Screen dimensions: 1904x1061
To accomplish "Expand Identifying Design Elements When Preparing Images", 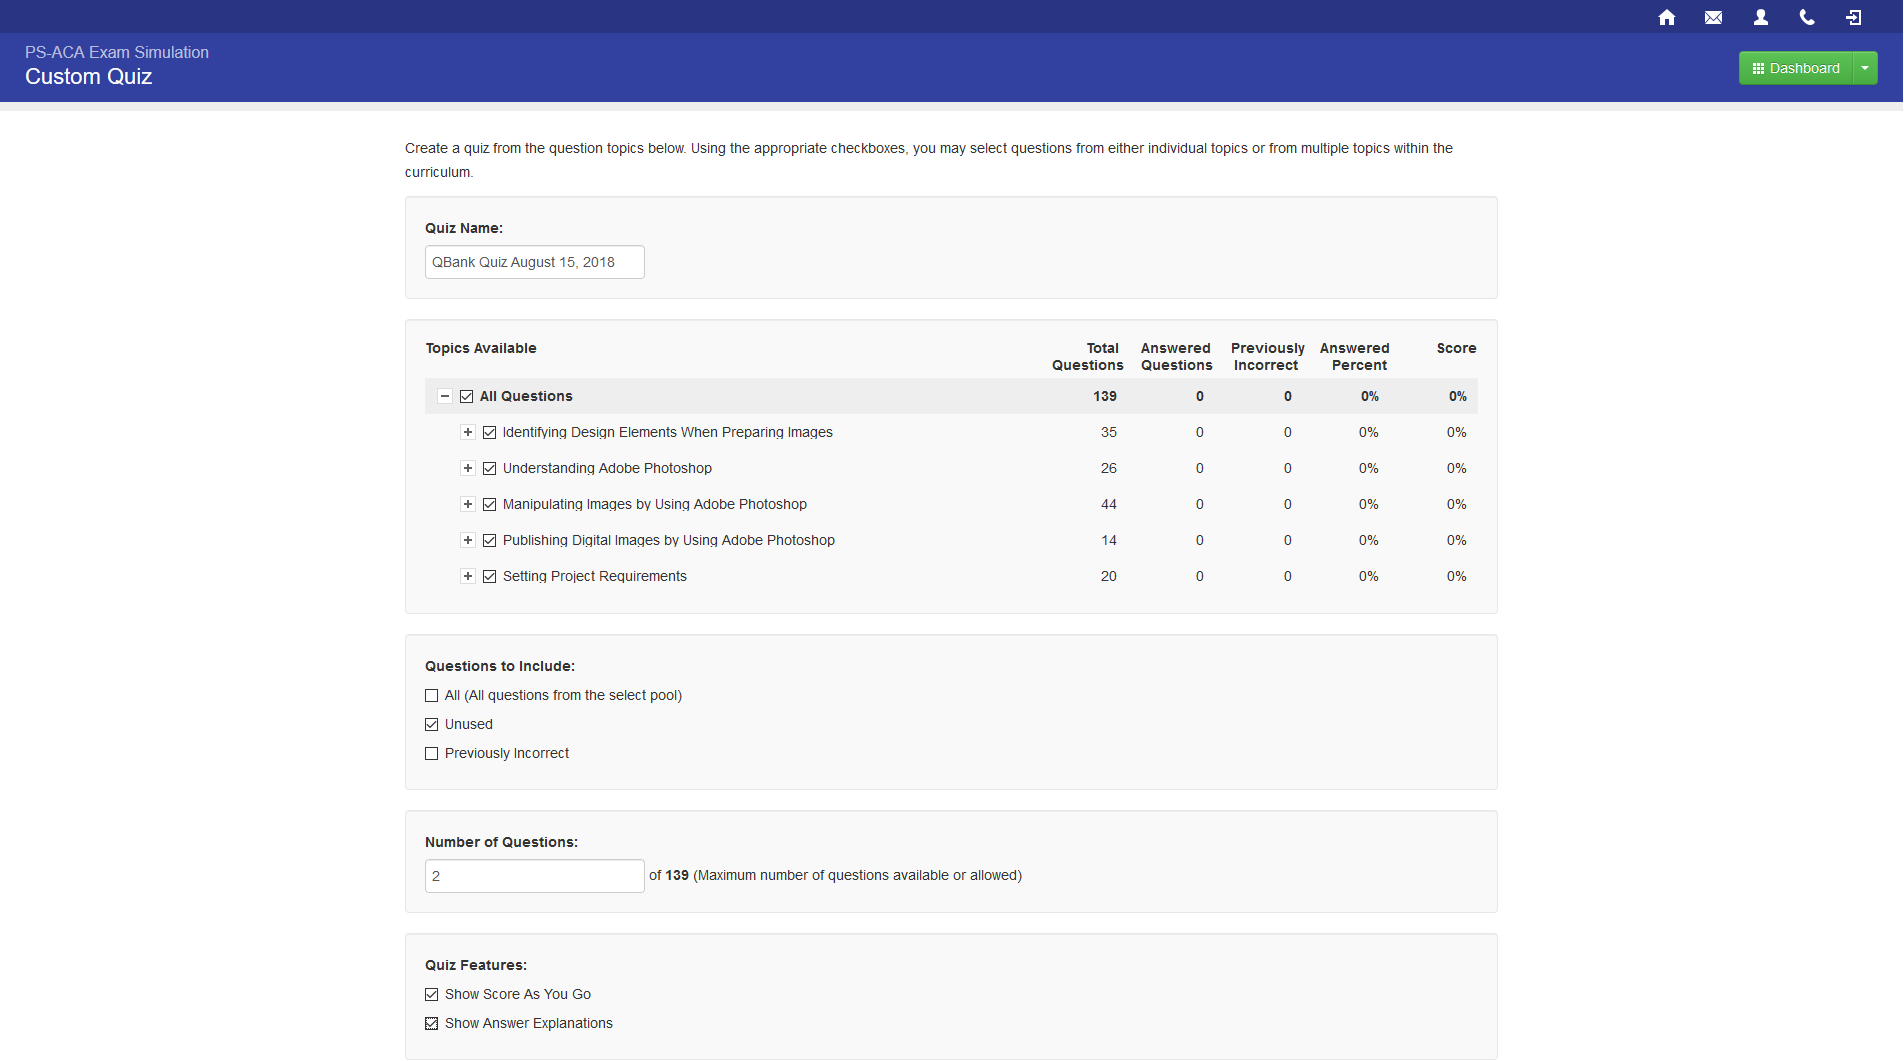I will pyautogui.click(x=467, y=432).
